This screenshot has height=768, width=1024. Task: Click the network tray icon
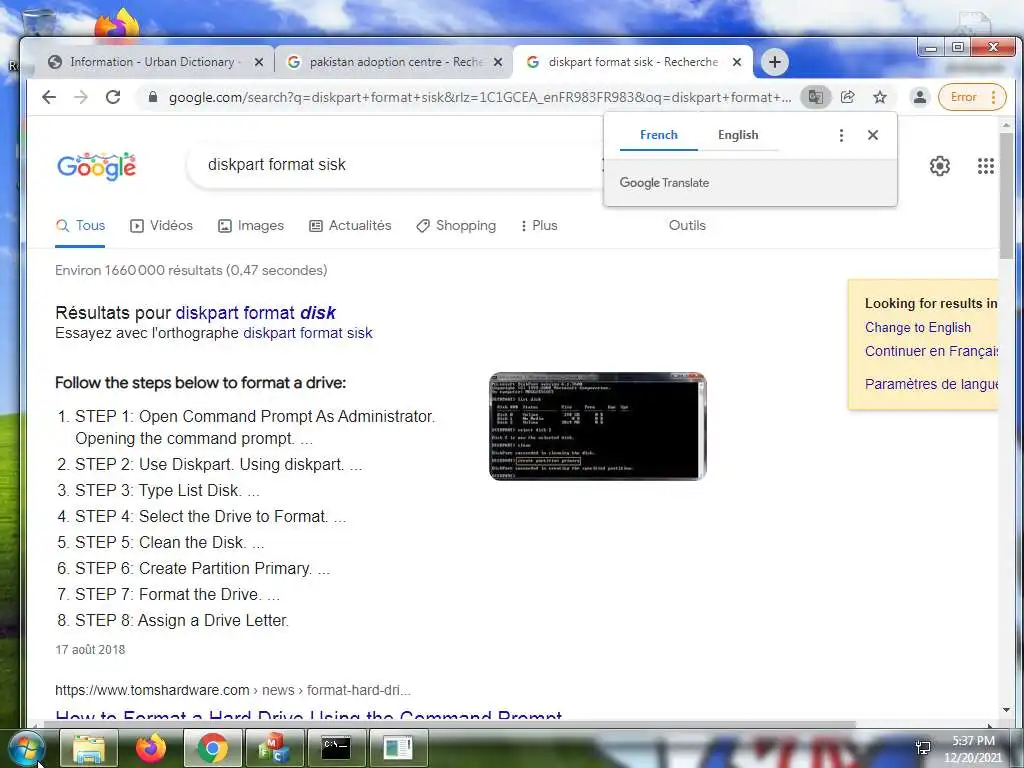[x=923, y=748]
